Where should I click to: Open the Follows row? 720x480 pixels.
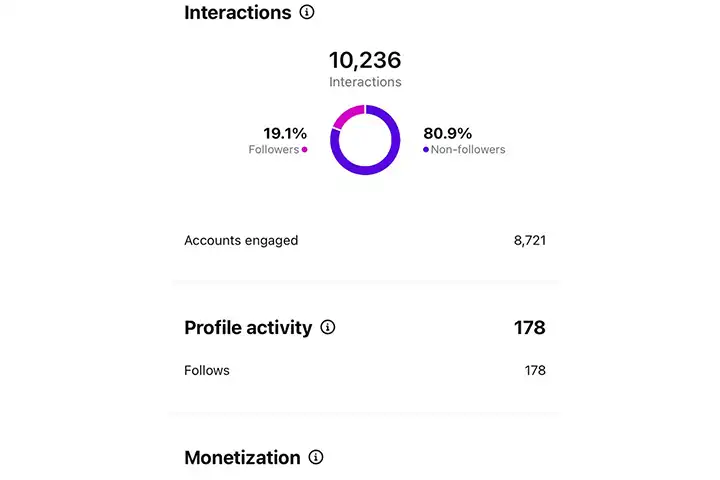(207, 370)
